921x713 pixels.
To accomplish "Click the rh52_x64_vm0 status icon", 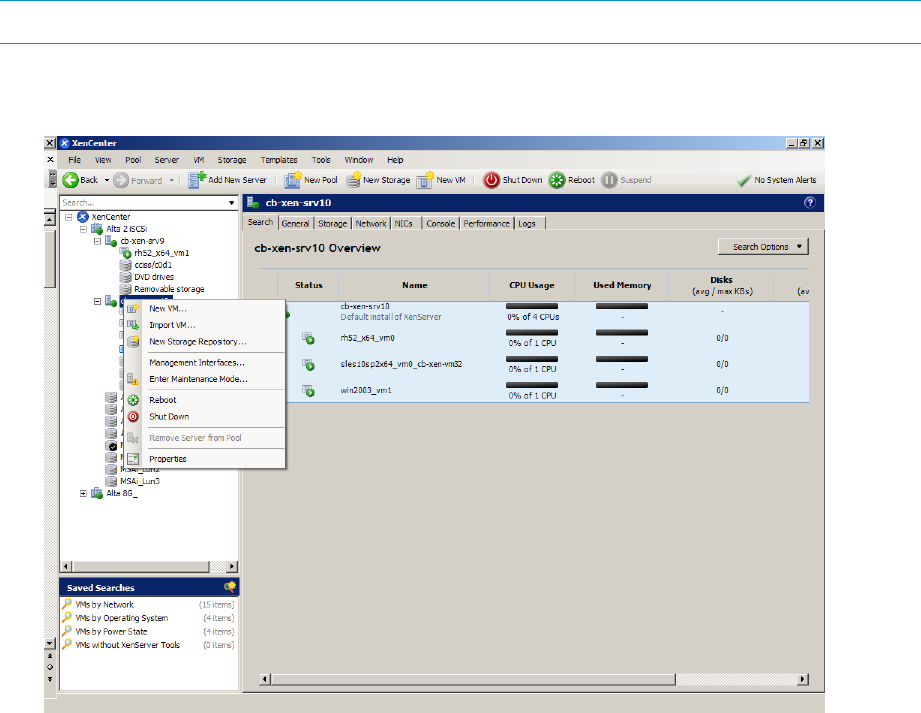I will [x=308, y=338].
